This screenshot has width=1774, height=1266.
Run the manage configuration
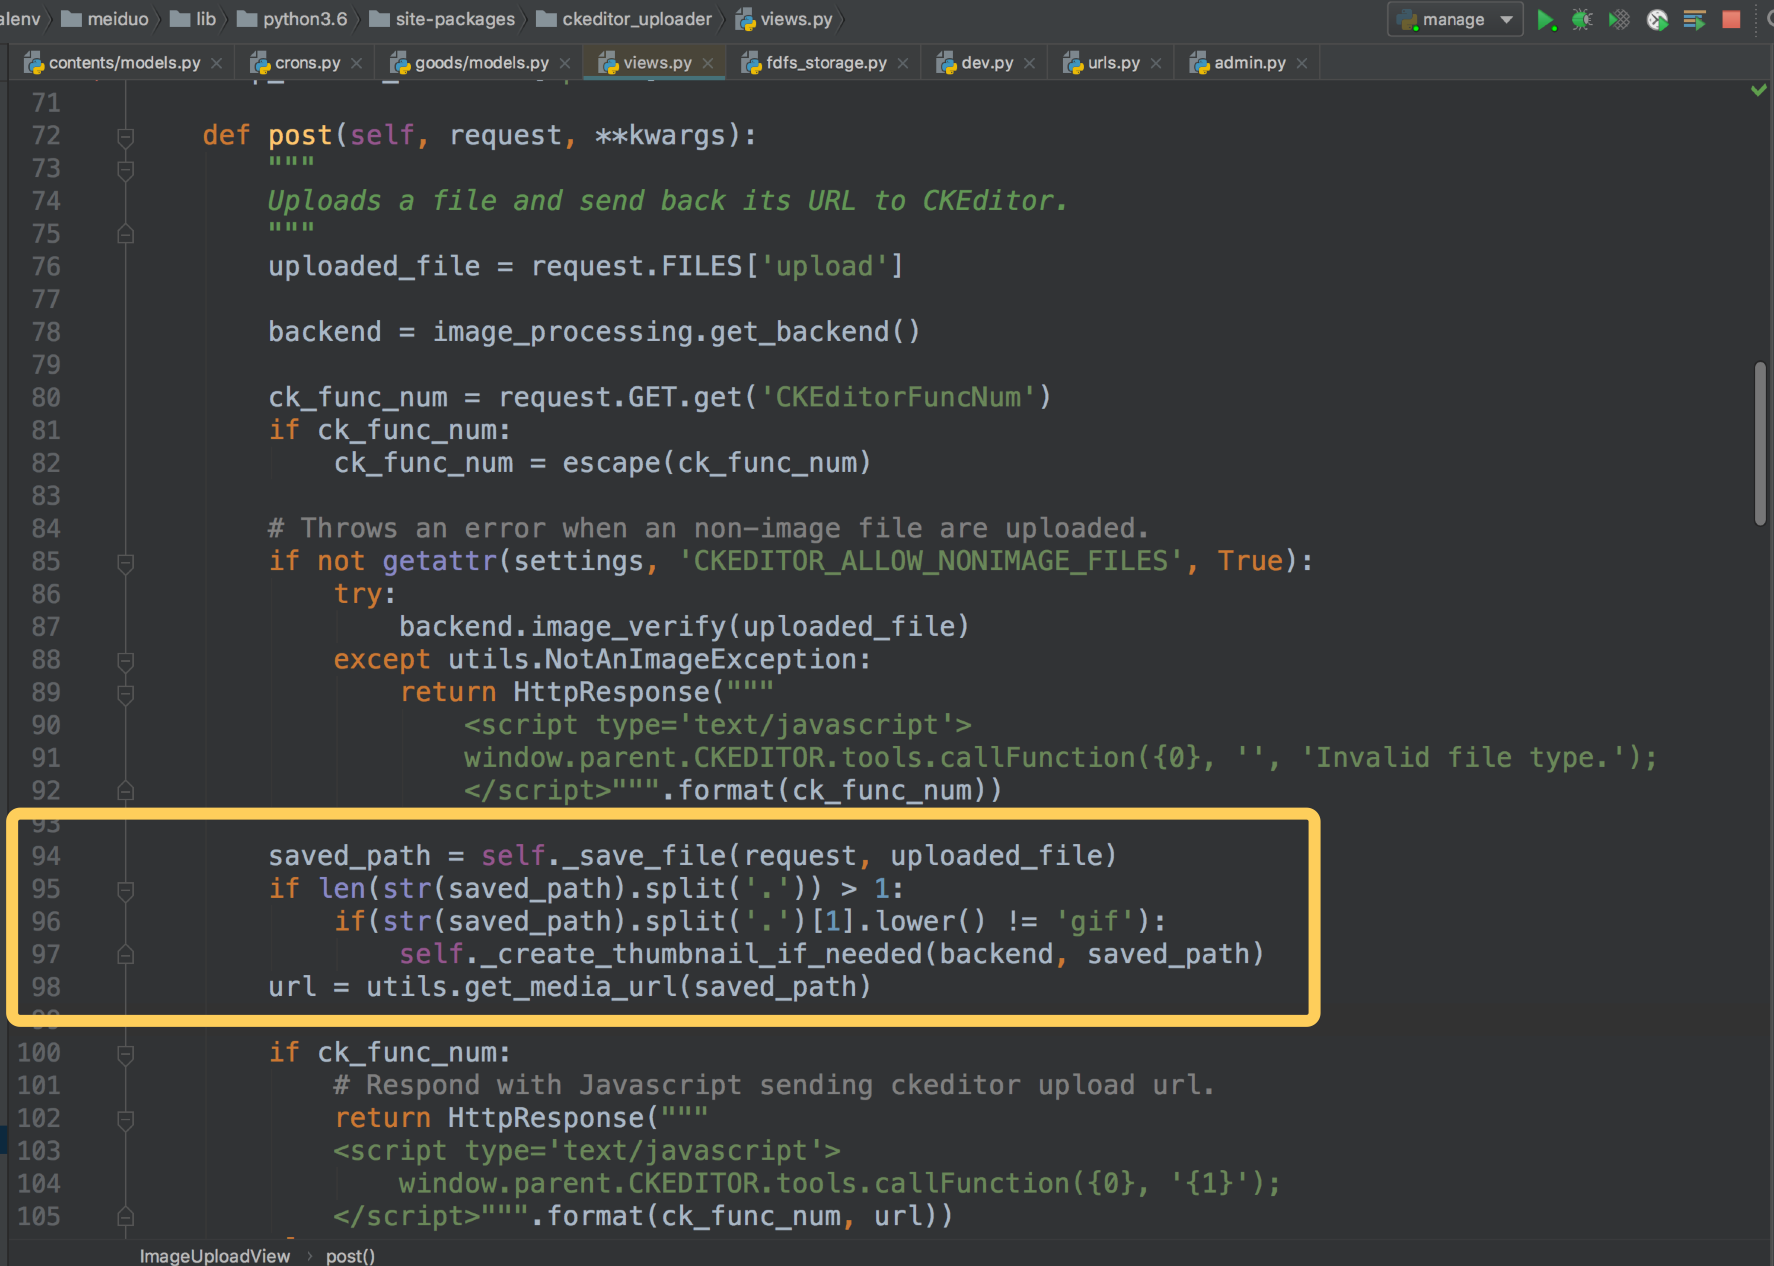1545,20
